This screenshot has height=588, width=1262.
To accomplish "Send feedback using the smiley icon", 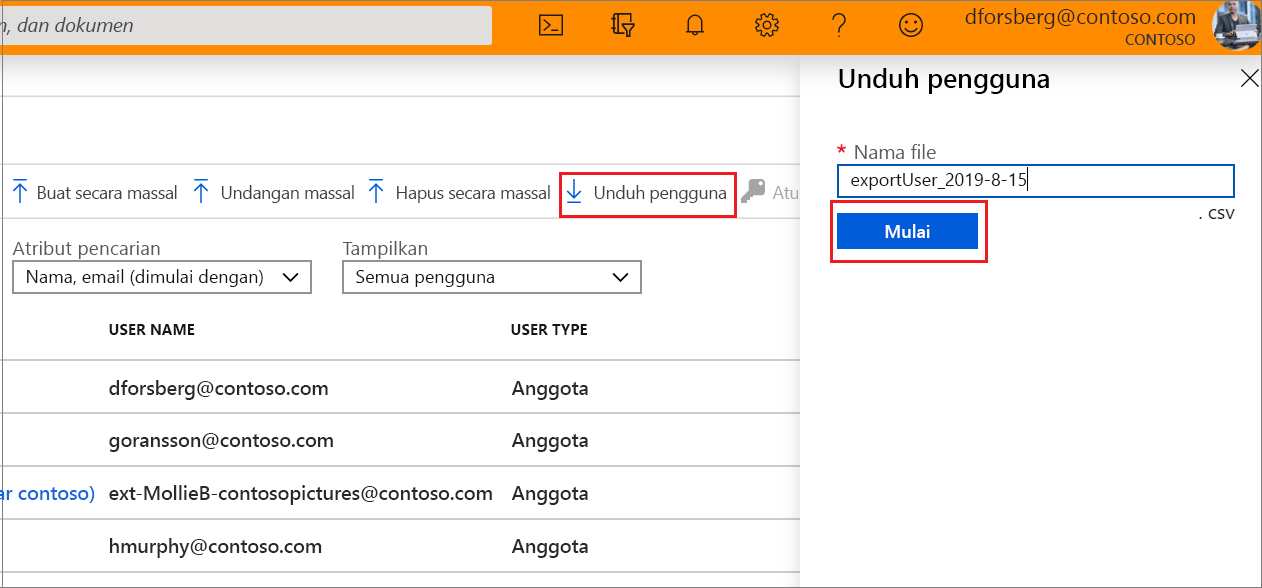I will pyautogui.click(x=911, y=25).
